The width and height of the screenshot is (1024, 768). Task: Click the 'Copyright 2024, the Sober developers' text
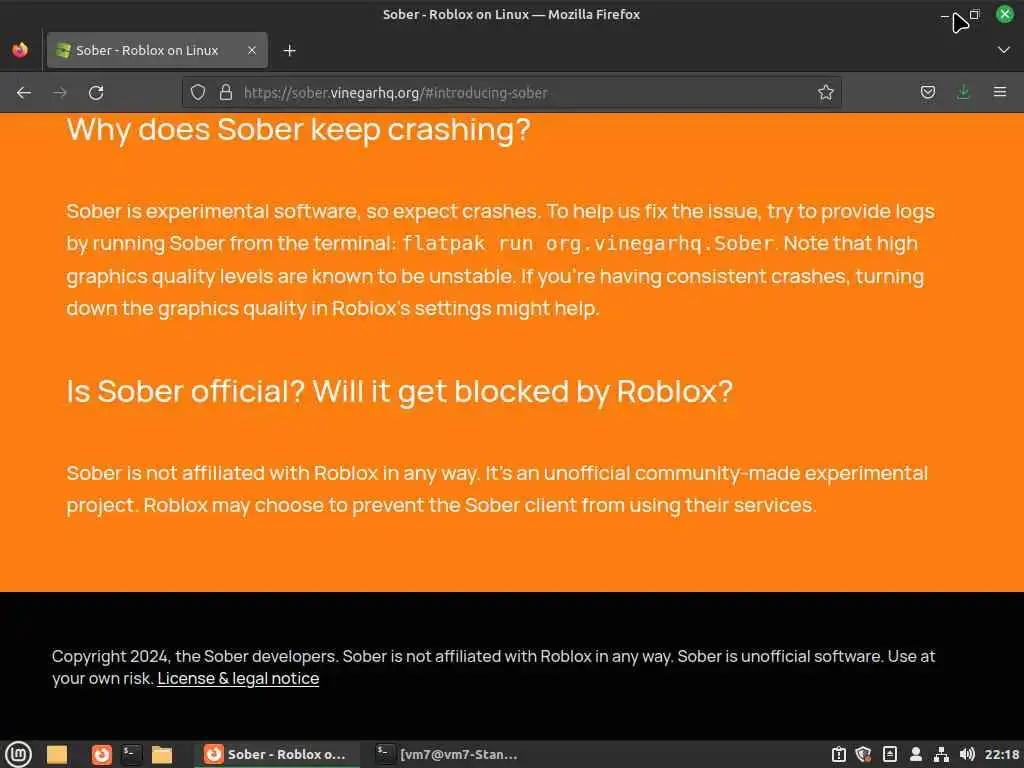coord(194,656)
